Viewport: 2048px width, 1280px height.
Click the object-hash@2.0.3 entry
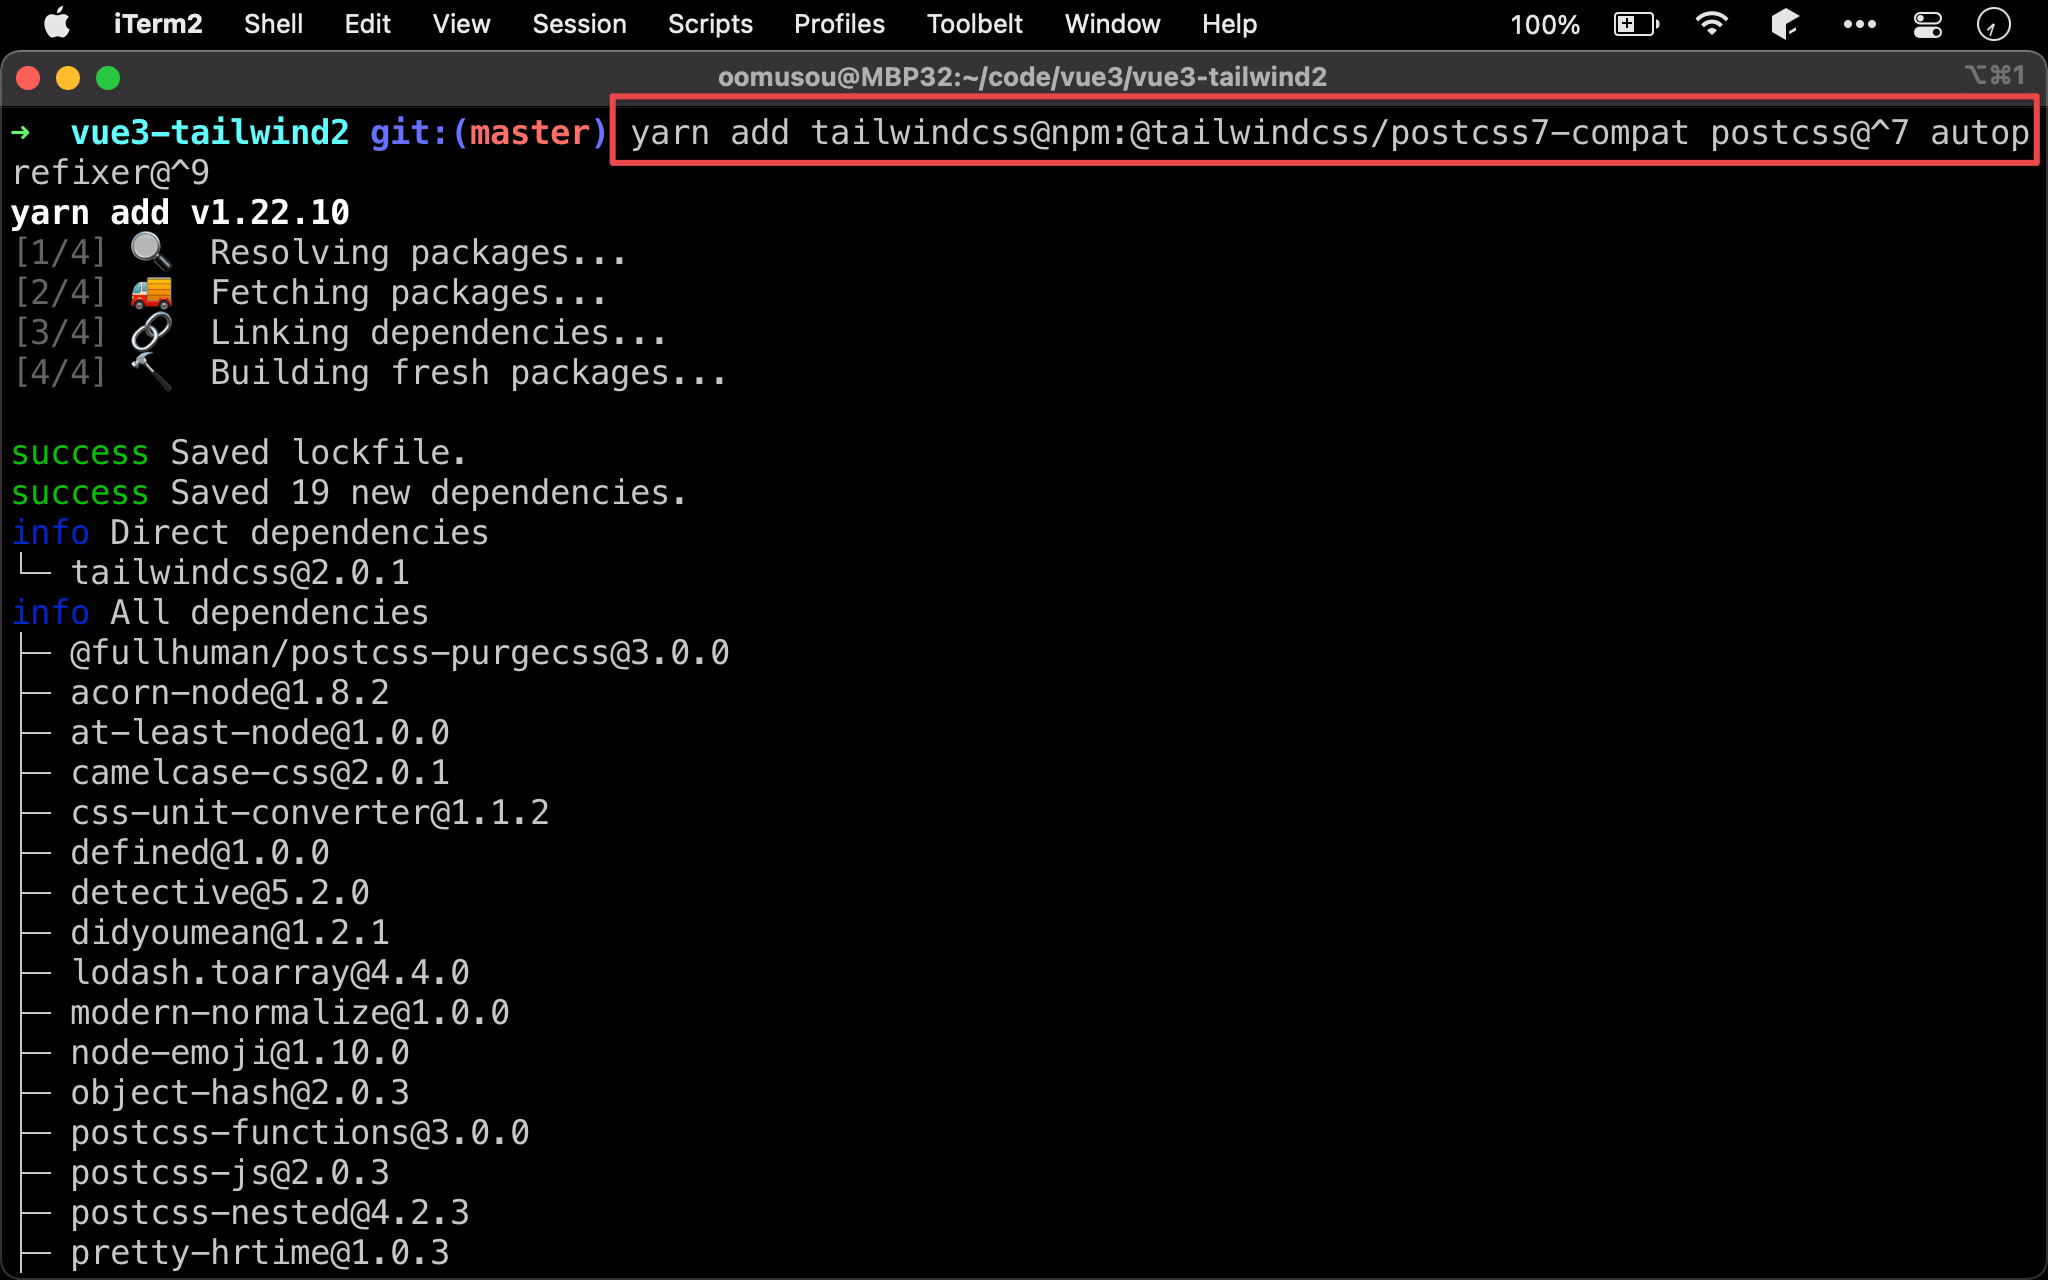[x=240, y=1092]
